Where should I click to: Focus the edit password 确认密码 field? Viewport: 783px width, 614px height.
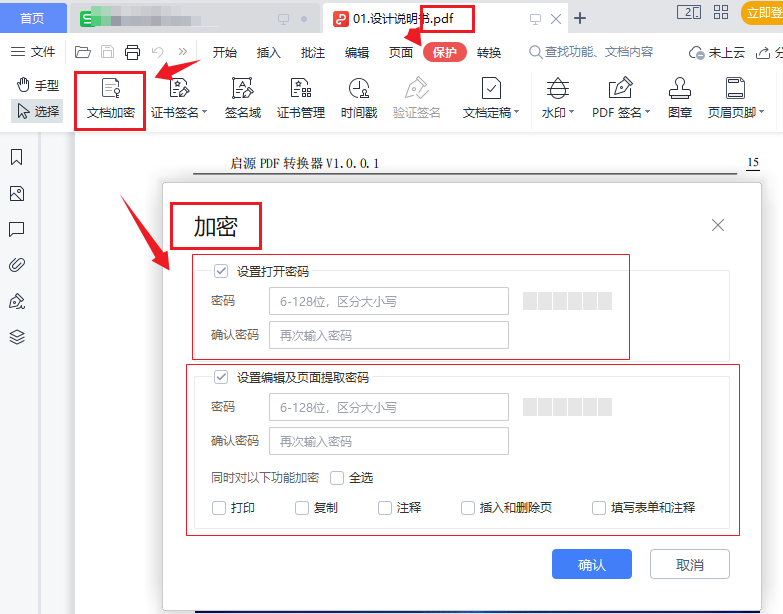tap(389, 441)
